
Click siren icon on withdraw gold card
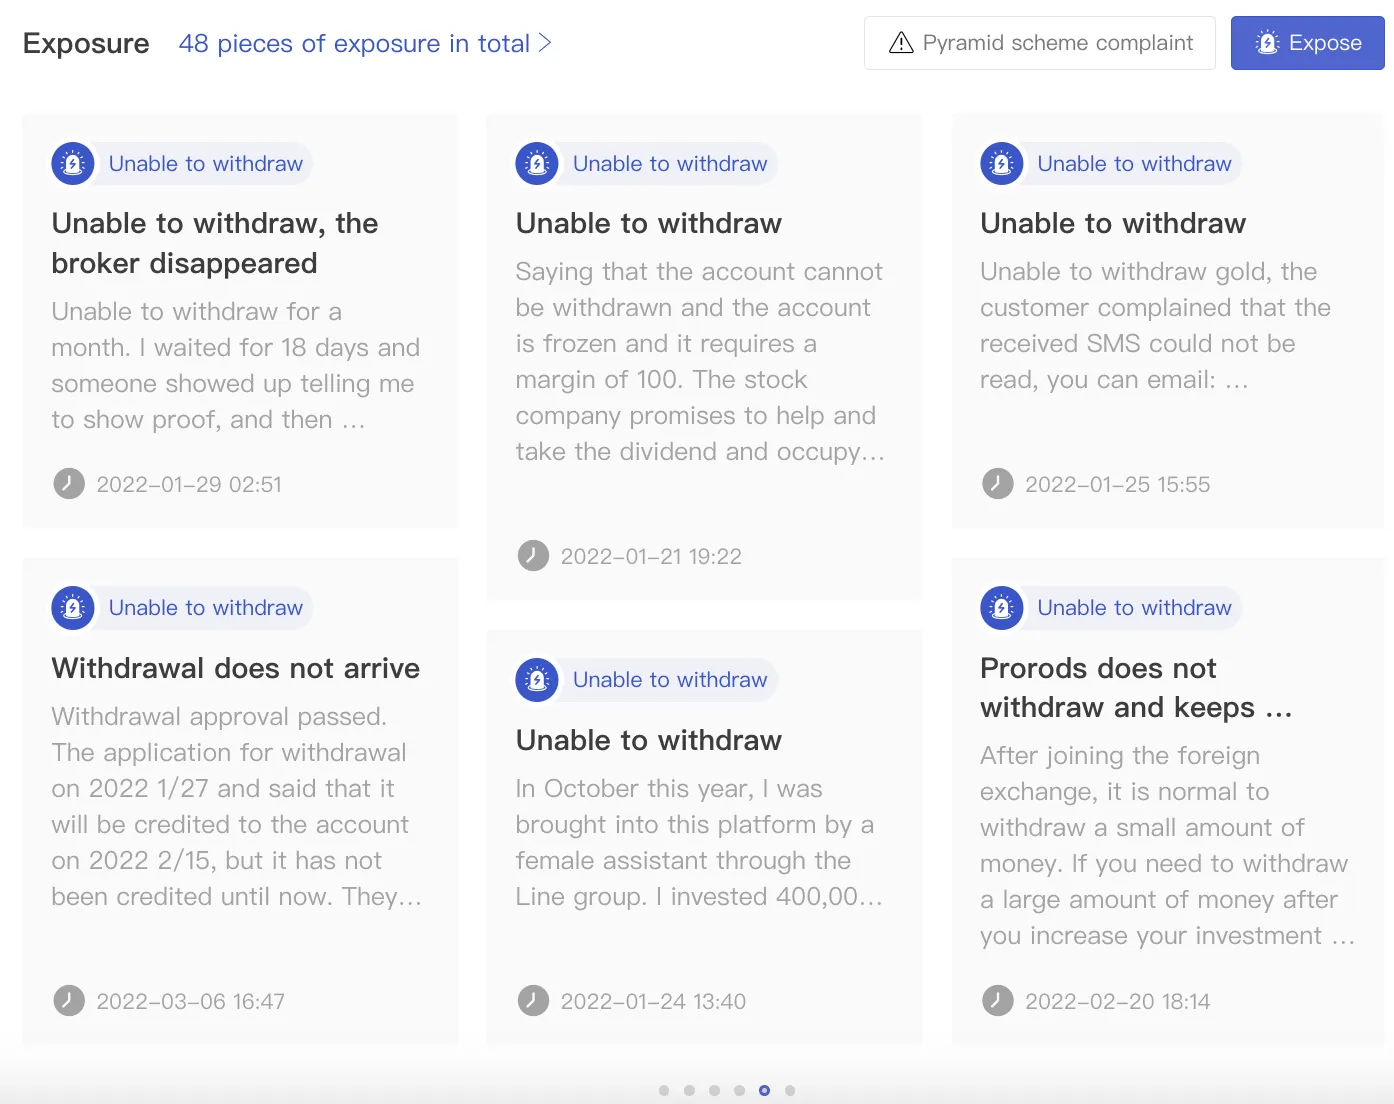click(1002, 163)
